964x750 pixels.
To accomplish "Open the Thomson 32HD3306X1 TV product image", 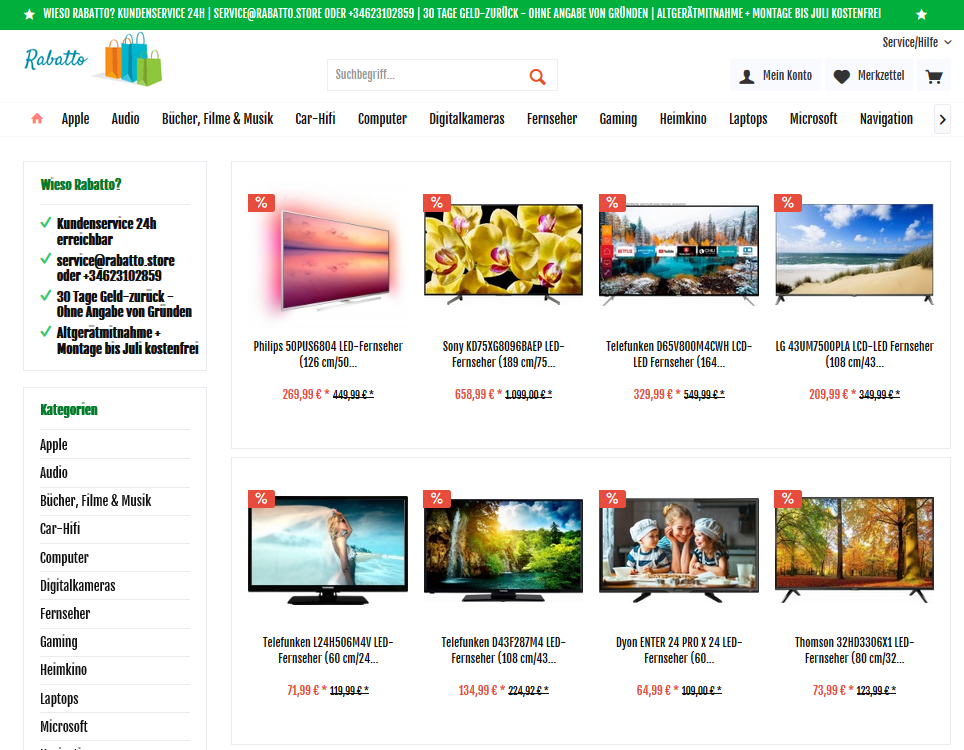I will pos(855,551).
